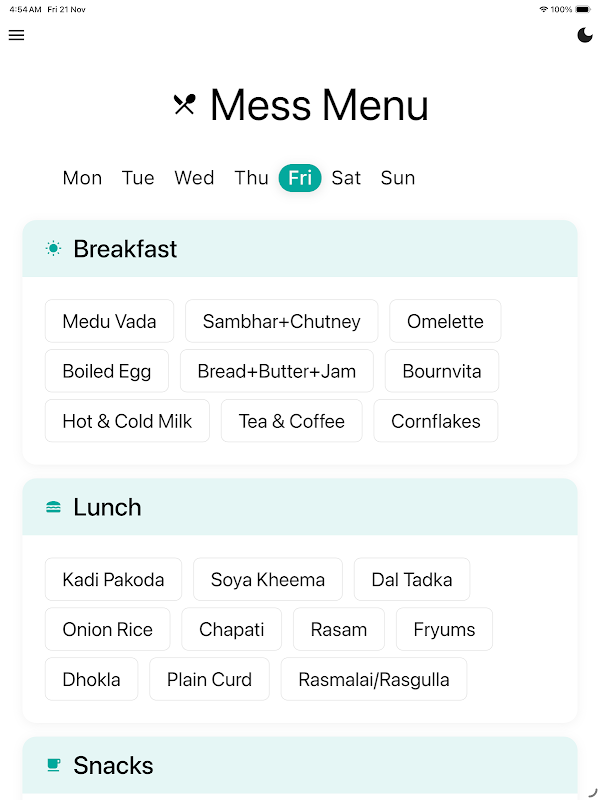The width and height of the screenshot is (600, 800).
Task: Tap the Wi-Fi icon in status bar
Action: point(543,9)
